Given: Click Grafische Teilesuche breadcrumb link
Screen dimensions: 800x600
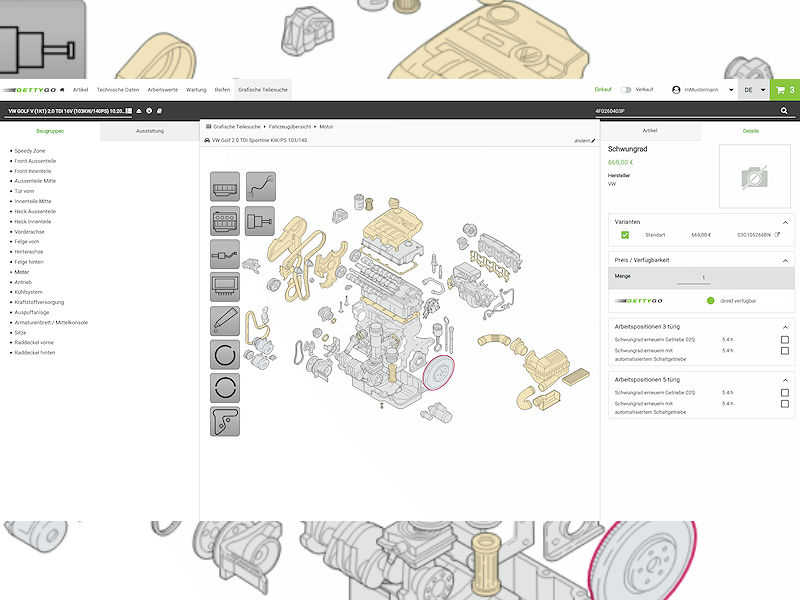Looking at the screenshot, I should 237,127.
